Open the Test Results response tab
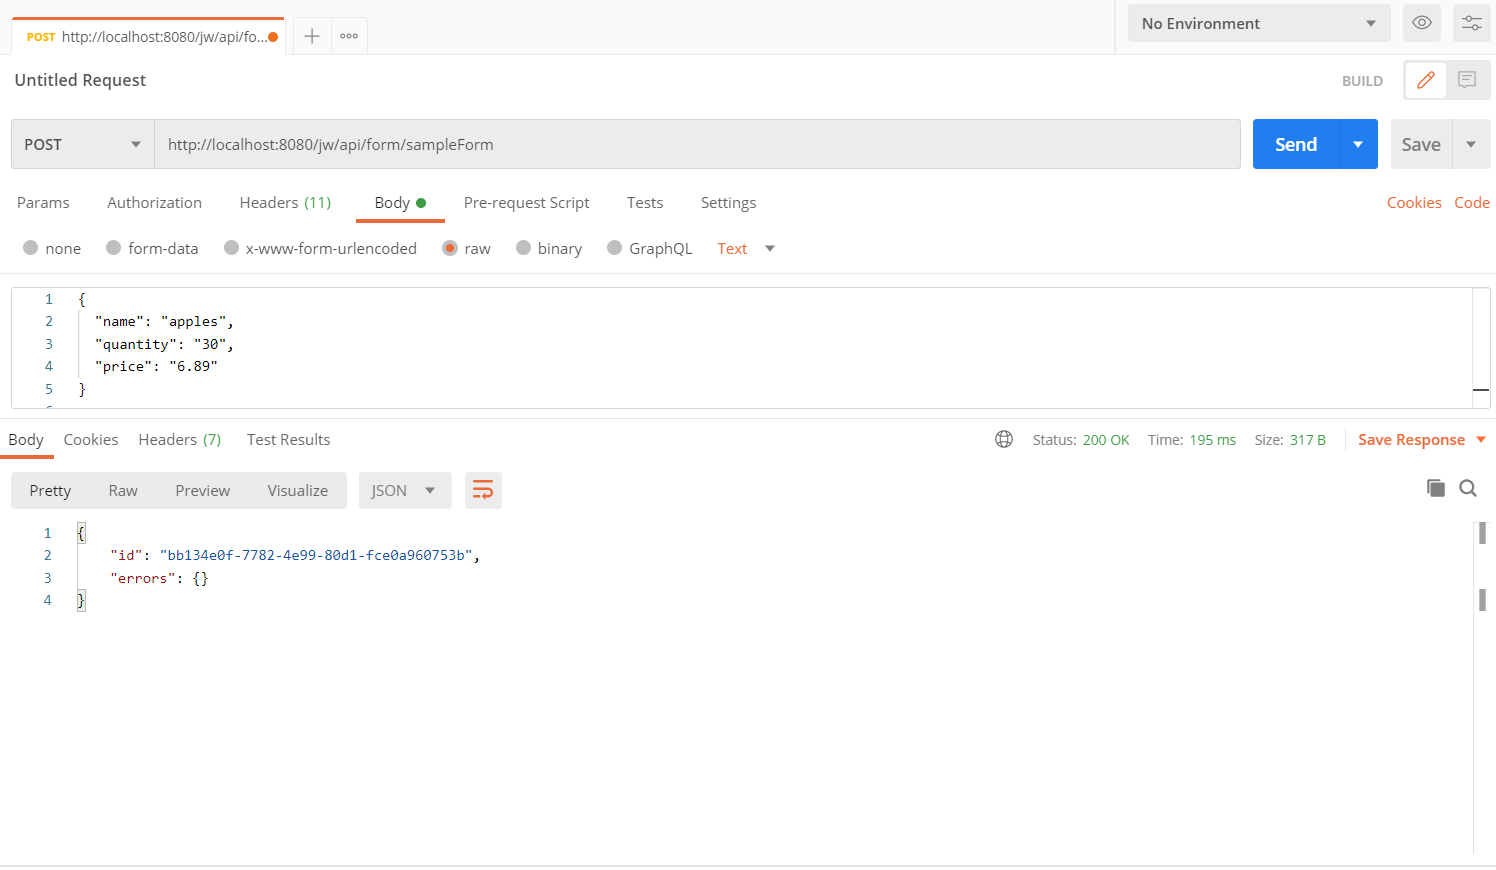This screenshot has width=1496, height=870. pos(288,439)
